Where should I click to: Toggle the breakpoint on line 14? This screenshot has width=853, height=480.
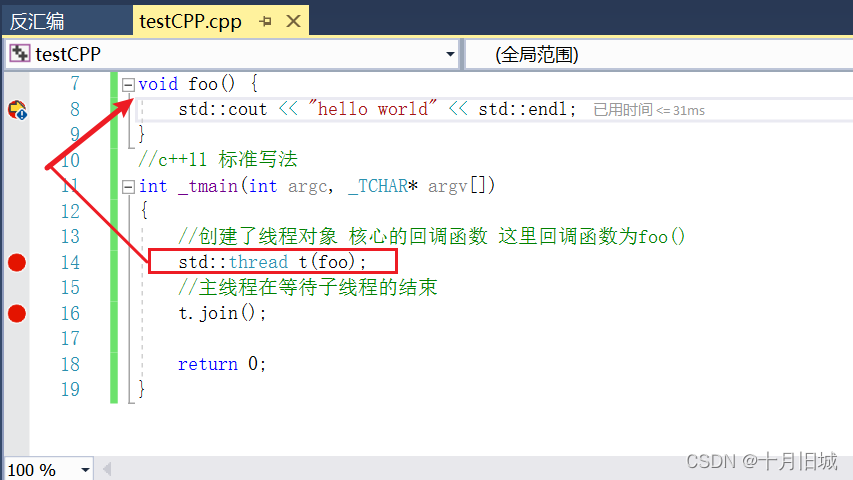[x=17, y=262]
